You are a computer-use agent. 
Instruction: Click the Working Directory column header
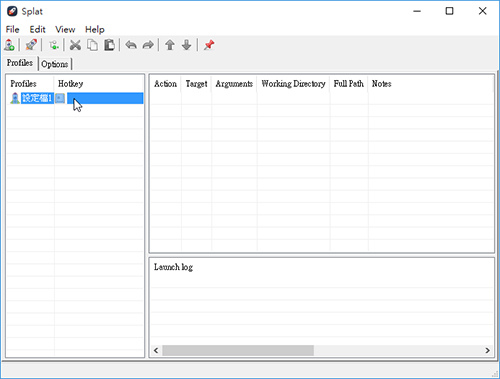(293, 84)
